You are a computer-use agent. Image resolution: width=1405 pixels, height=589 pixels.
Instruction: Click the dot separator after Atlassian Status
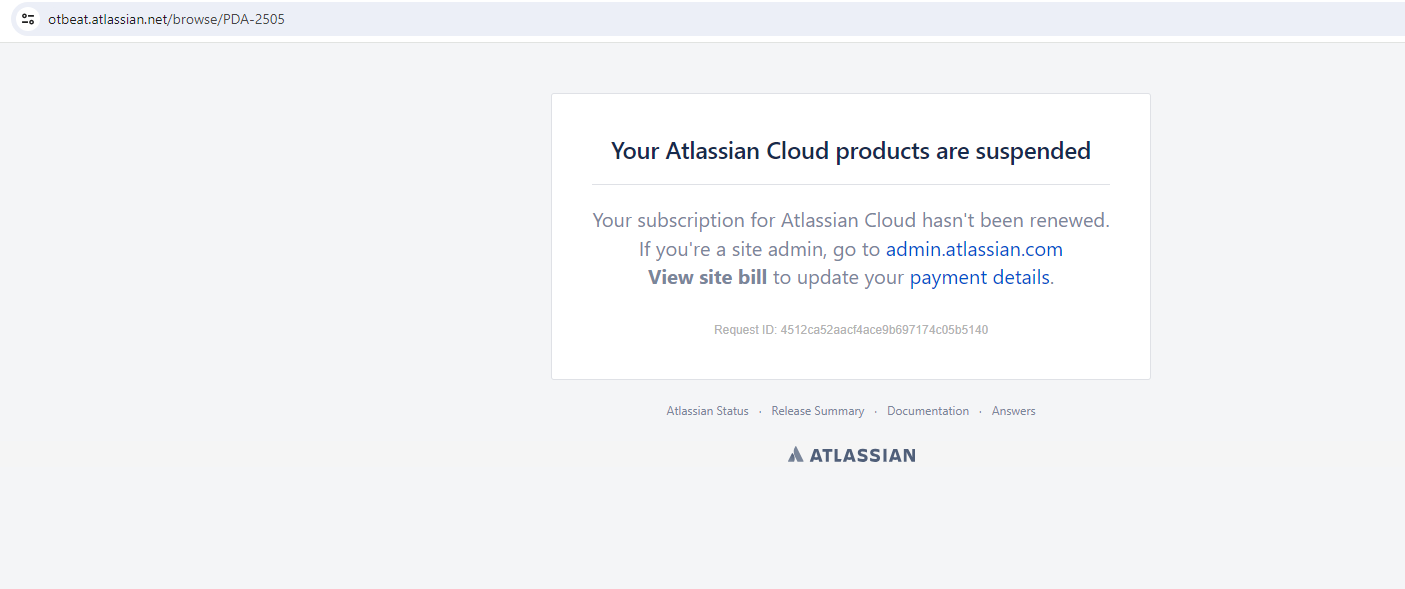tap(760, 411)
